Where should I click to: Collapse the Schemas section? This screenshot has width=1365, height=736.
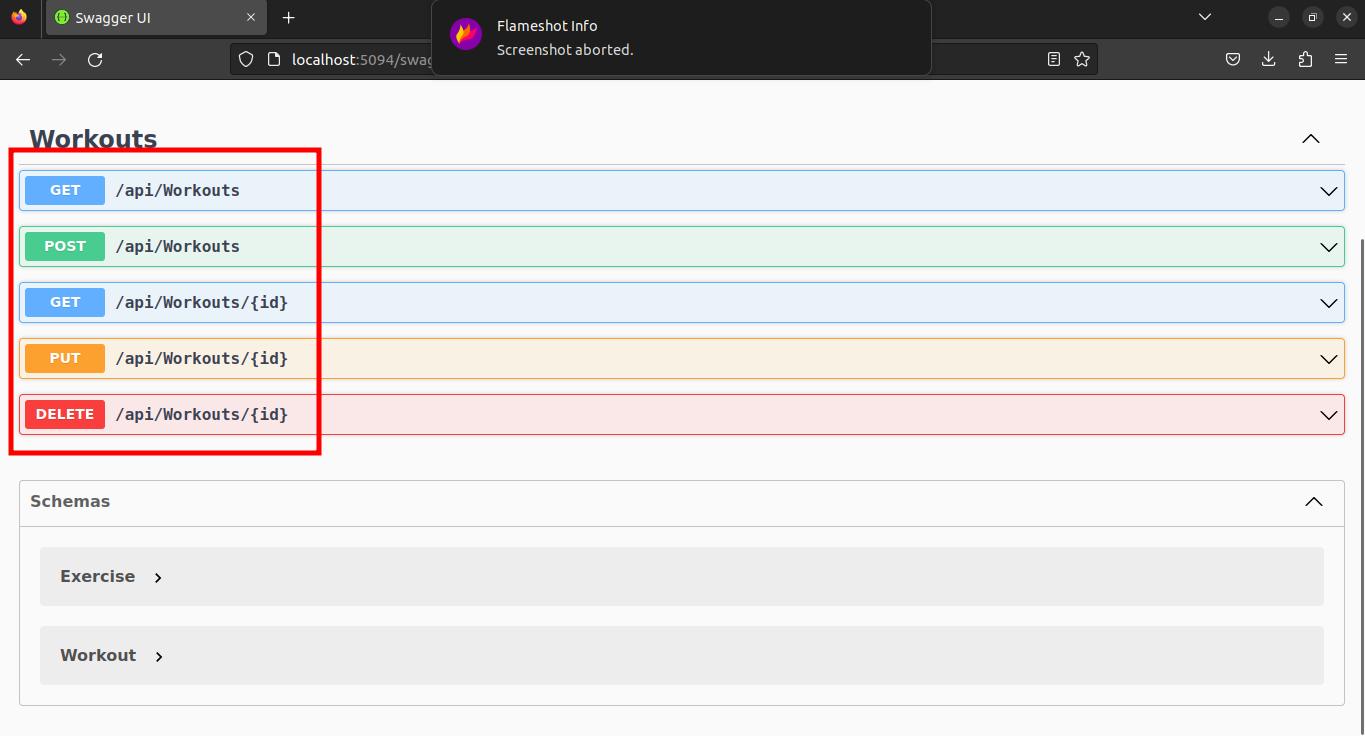[1313, 502]
